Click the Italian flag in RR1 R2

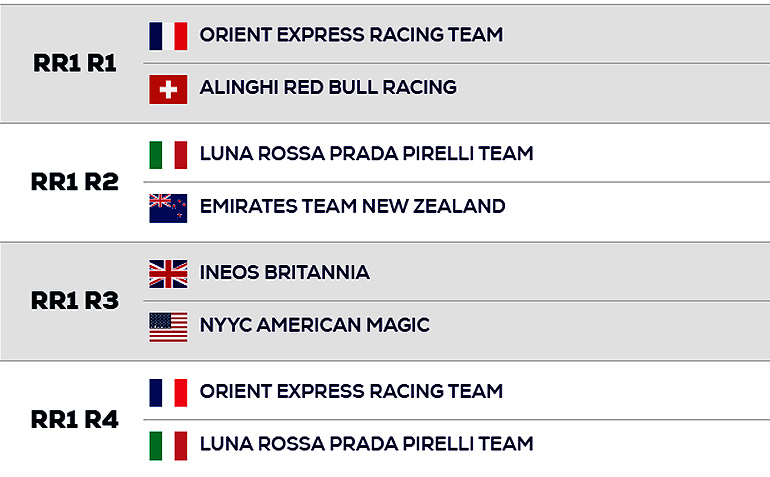pos(168,154)
